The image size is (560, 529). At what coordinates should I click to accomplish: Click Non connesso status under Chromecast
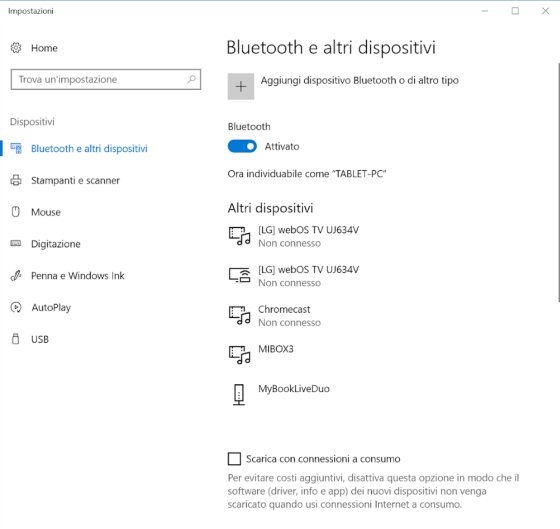click(x=290, y=323)
